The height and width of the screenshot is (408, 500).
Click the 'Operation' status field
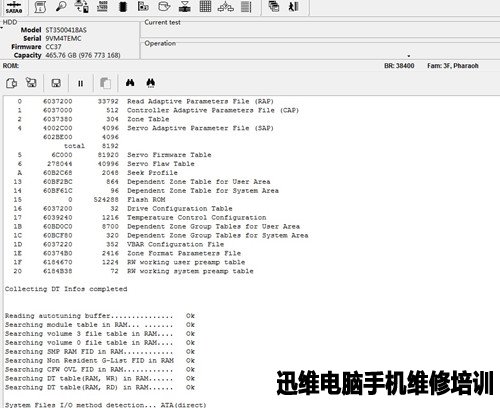point(320,51)
